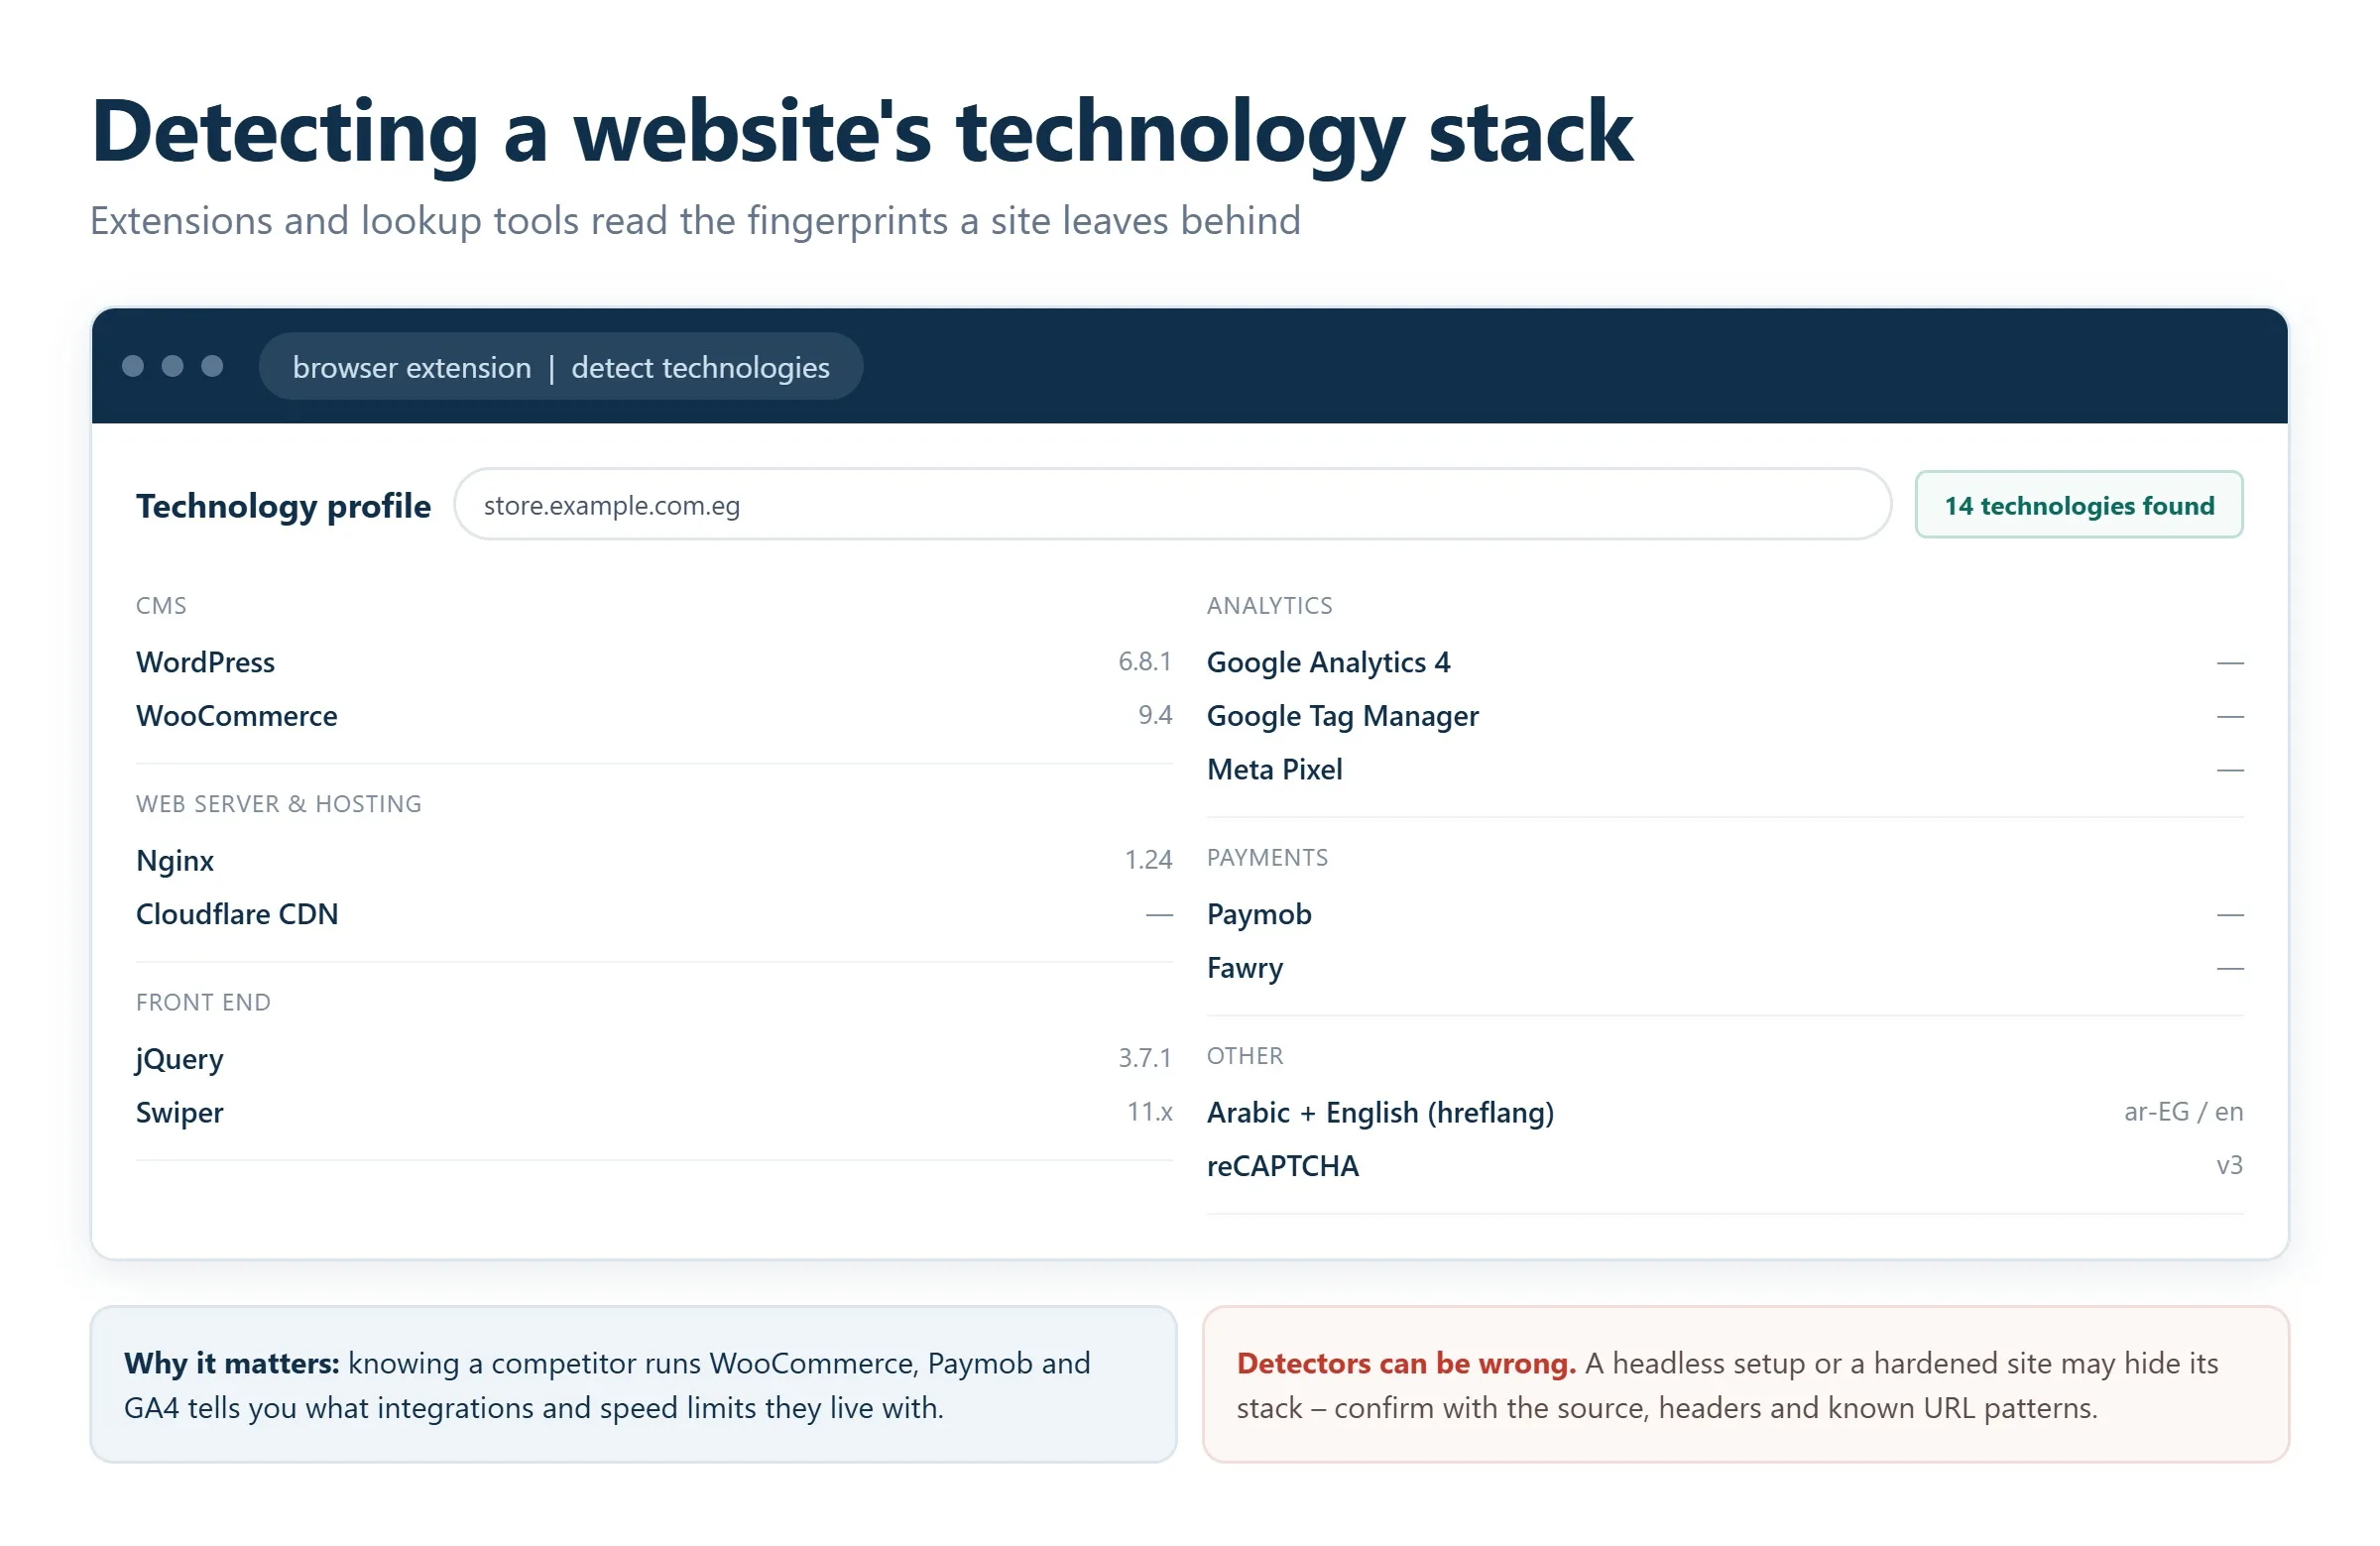
Task: Select the Swiper front end row
Action: click(x=654, y=1112)
